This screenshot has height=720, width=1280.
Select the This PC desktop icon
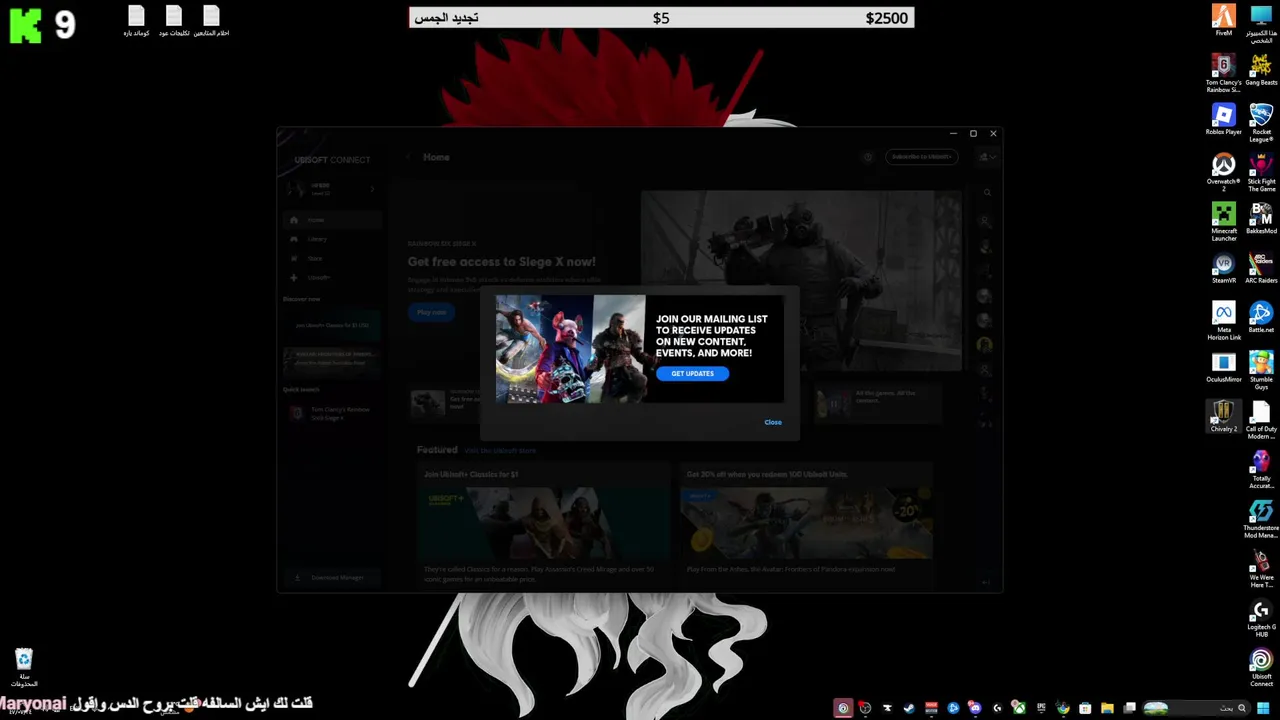1261,24
